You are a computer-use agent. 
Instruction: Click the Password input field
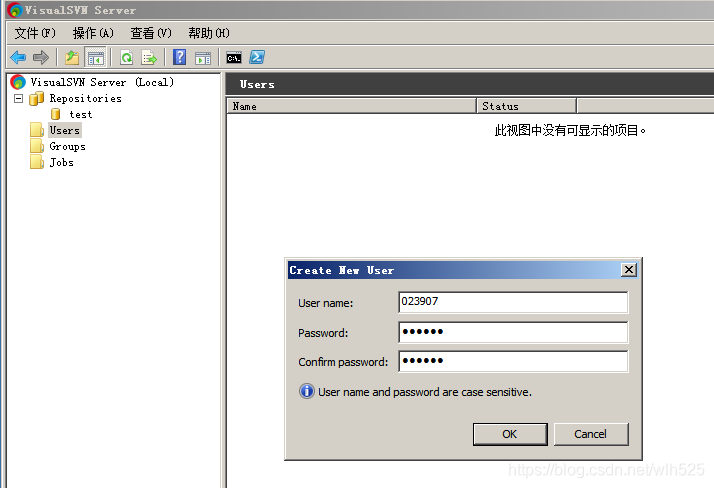tap(513, 332)
